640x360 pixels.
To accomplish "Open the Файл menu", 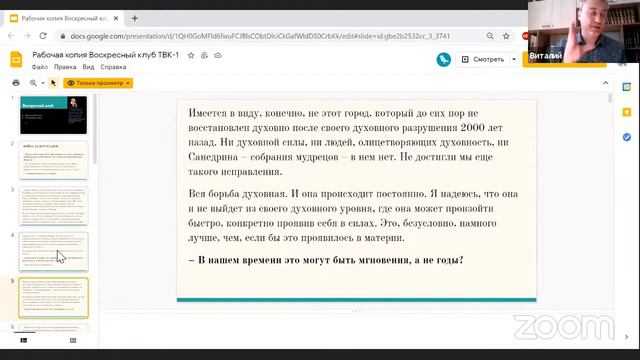I will click(x=40, y=67).
